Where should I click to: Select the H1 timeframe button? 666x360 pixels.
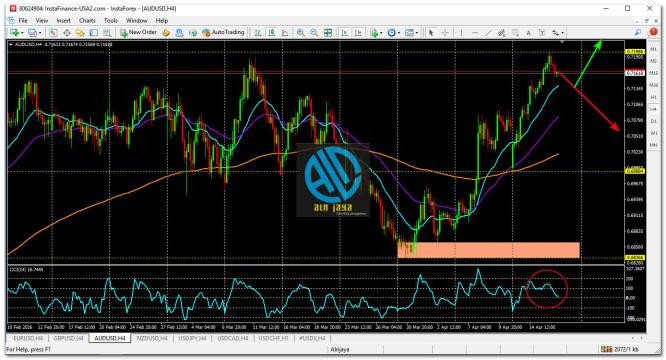click(x=654, y=98)
